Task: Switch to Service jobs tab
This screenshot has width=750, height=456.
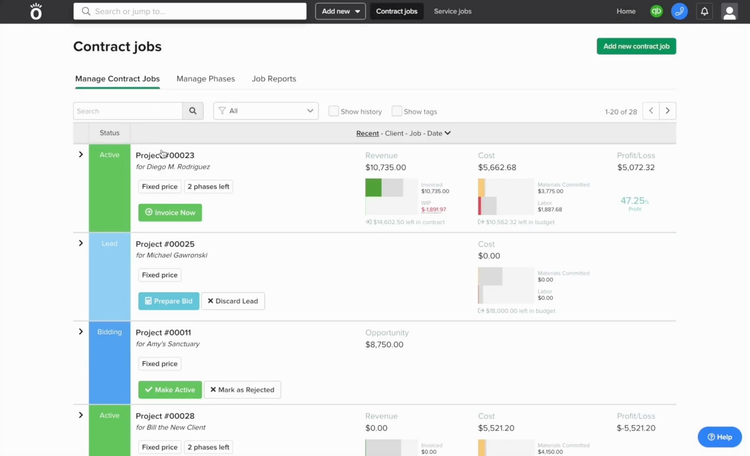Action: [452, 11]
